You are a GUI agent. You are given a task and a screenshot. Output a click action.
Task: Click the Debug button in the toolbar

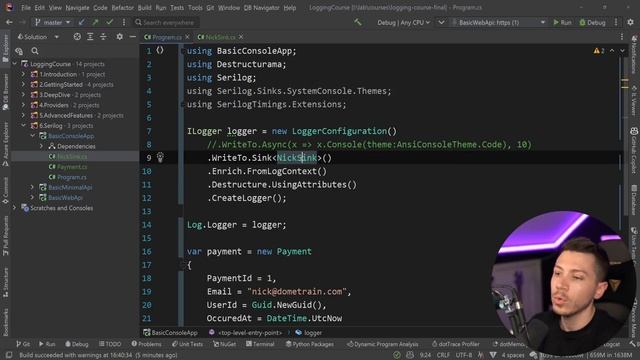(x=592, y=22)
